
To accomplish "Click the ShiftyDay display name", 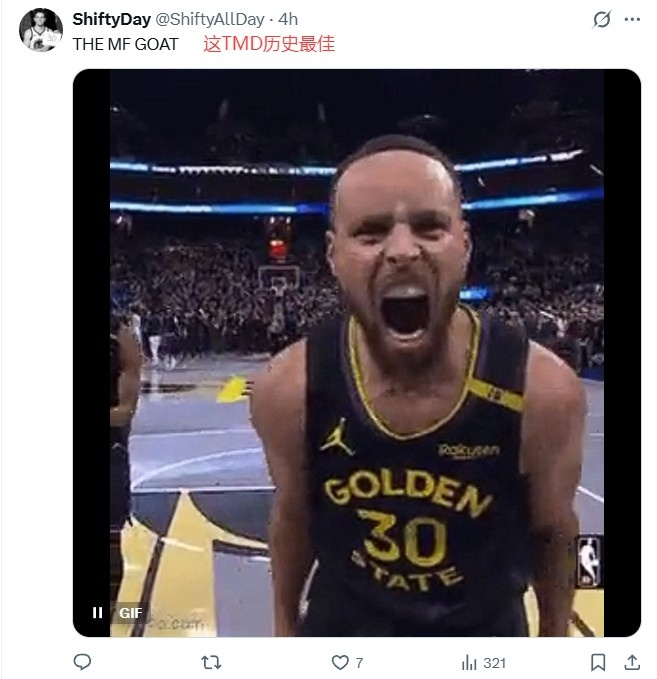I will (112, 20).
